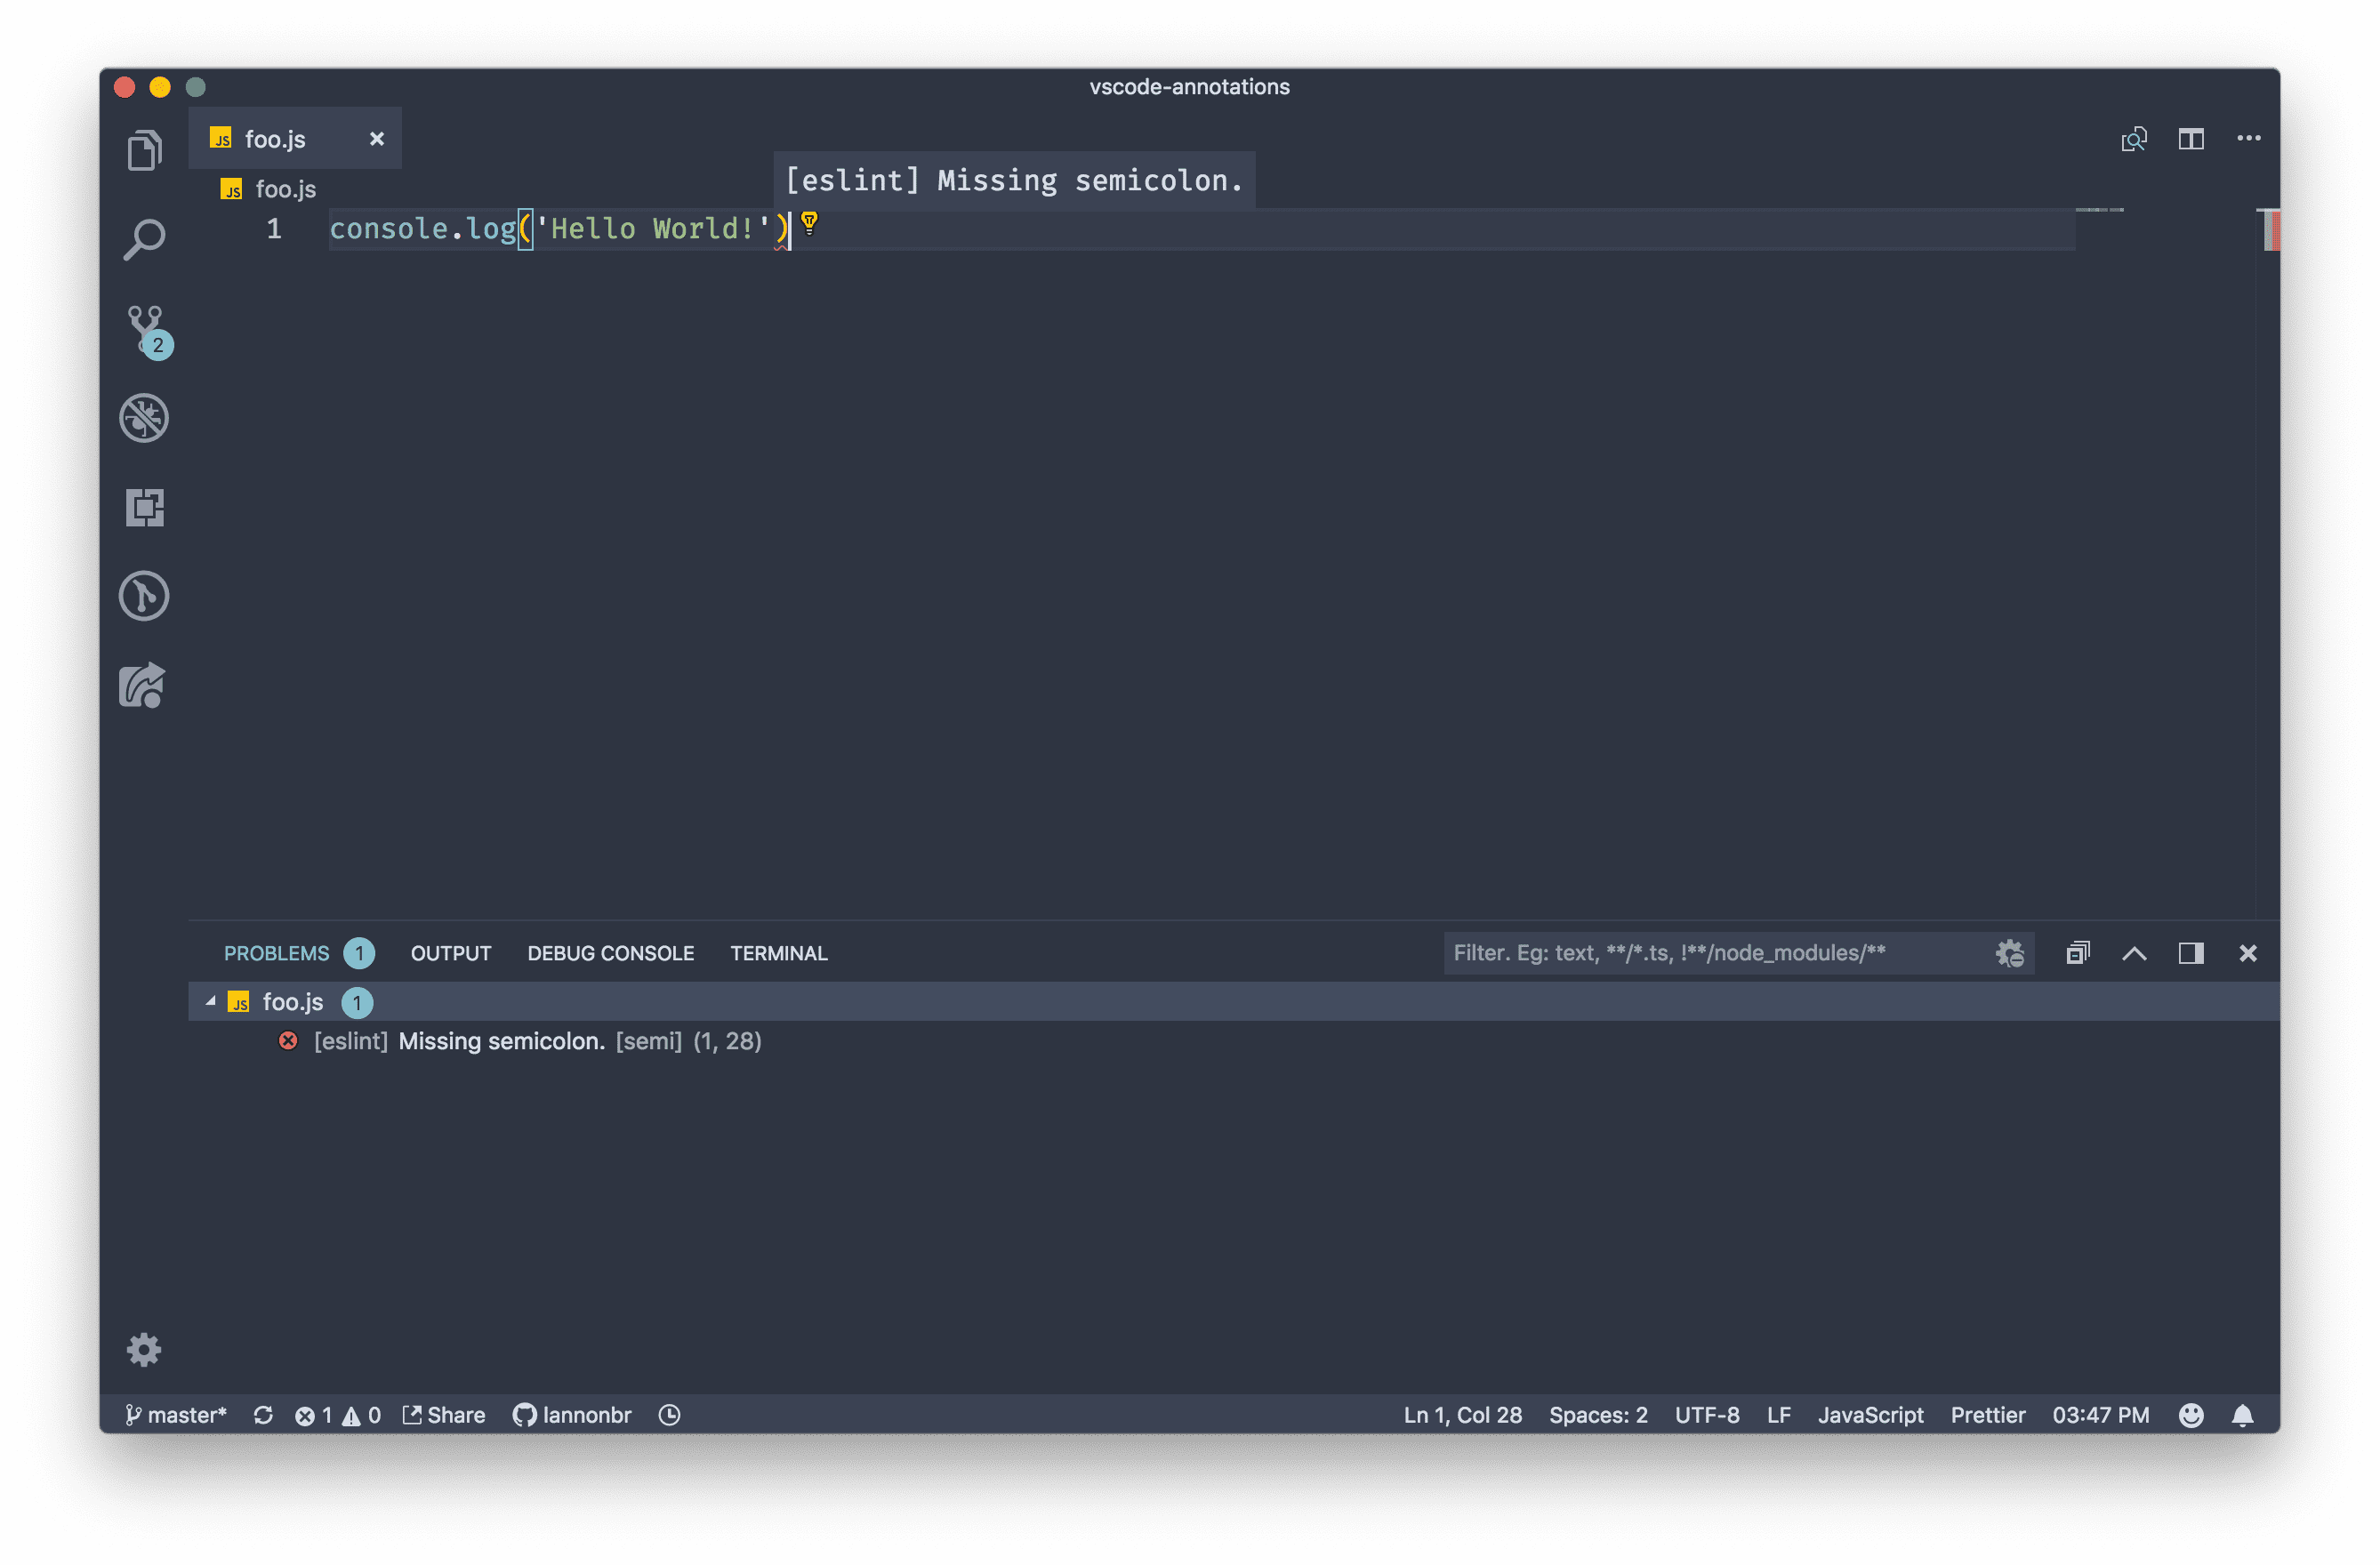Collapse the foo.js problems tree node
This screenshot has height=1565, width=2380.
click(x=210, y=1001)
